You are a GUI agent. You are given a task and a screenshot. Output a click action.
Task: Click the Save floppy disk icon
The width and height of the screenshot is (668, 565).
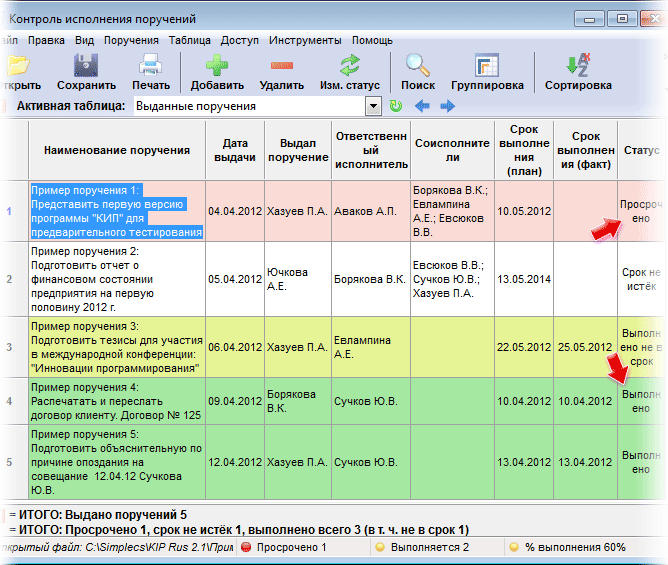[86, 65]
